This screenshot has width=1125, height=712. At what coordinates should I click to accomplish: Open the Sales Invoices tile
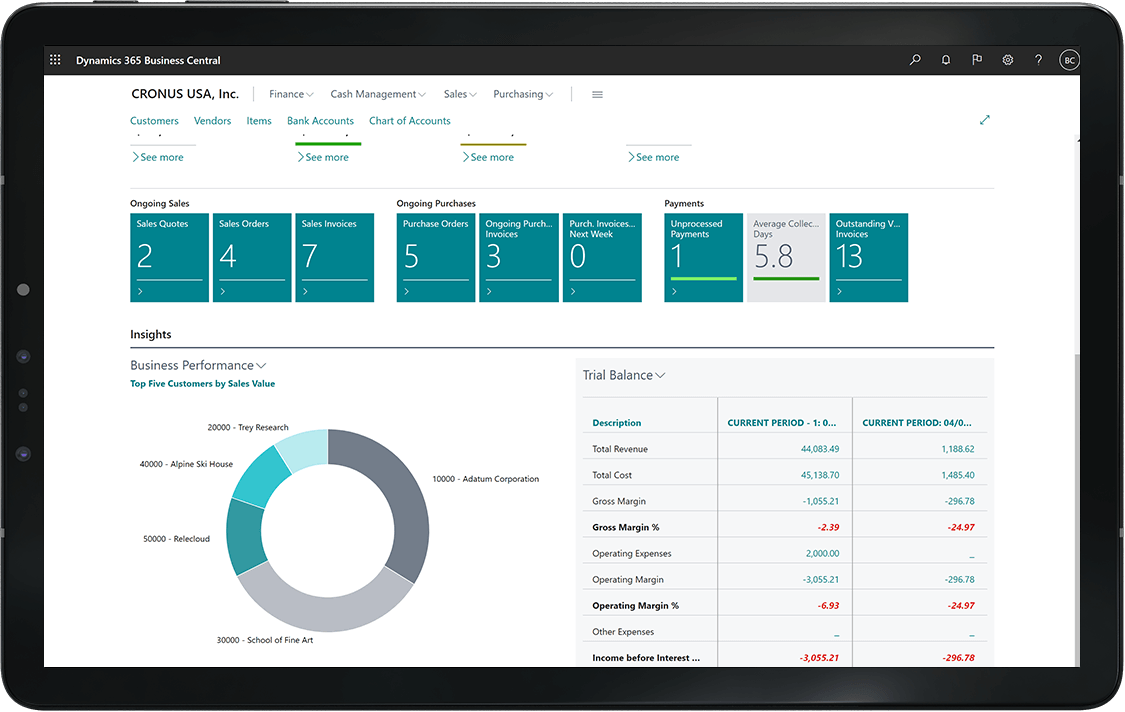click(335, 257)
